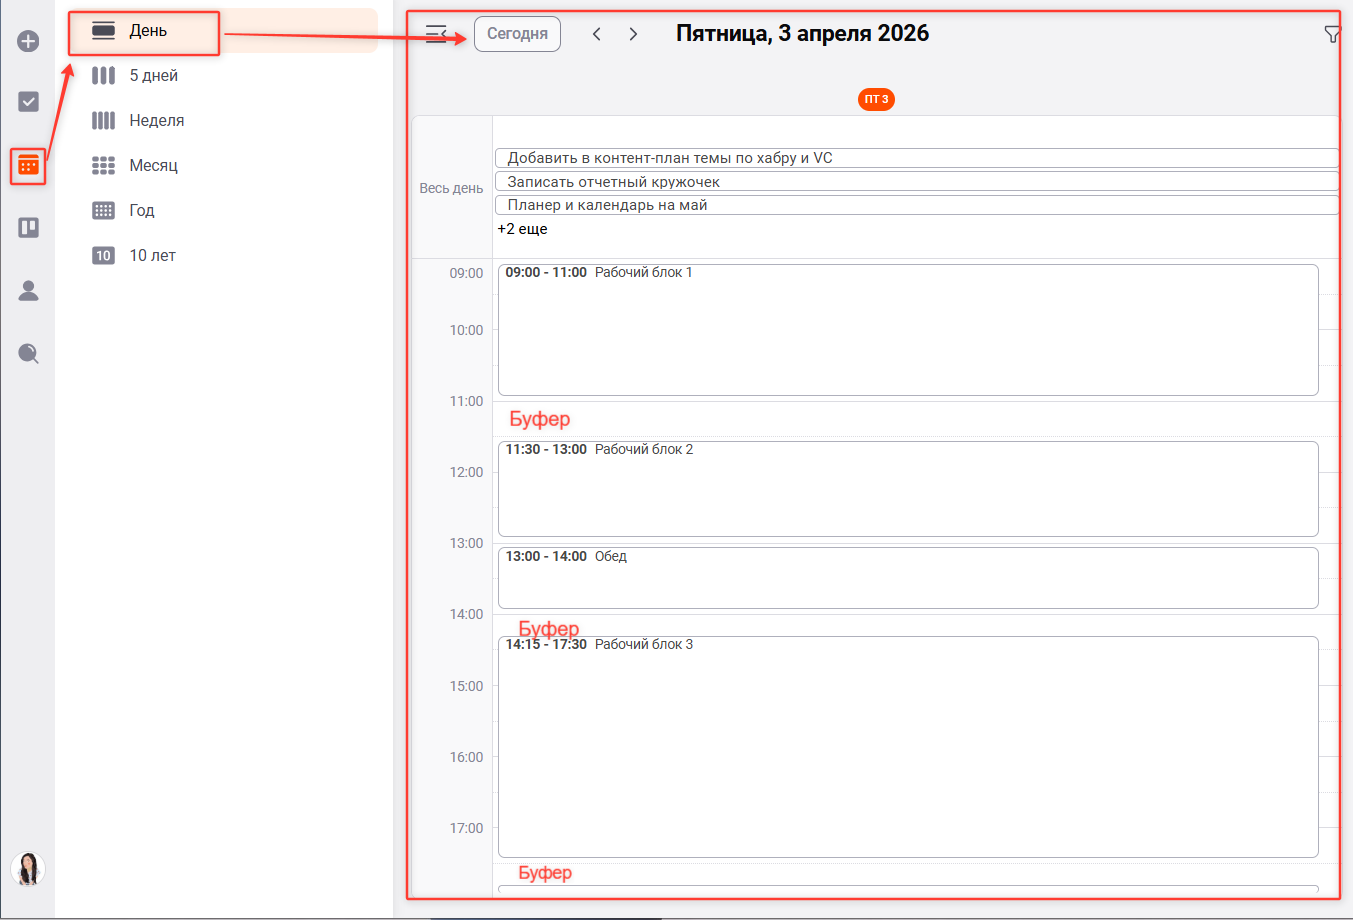Screen dimensions: 1353x920
Task: Click the orange "ПТ 3" day badge
Action: click(876, 99)
